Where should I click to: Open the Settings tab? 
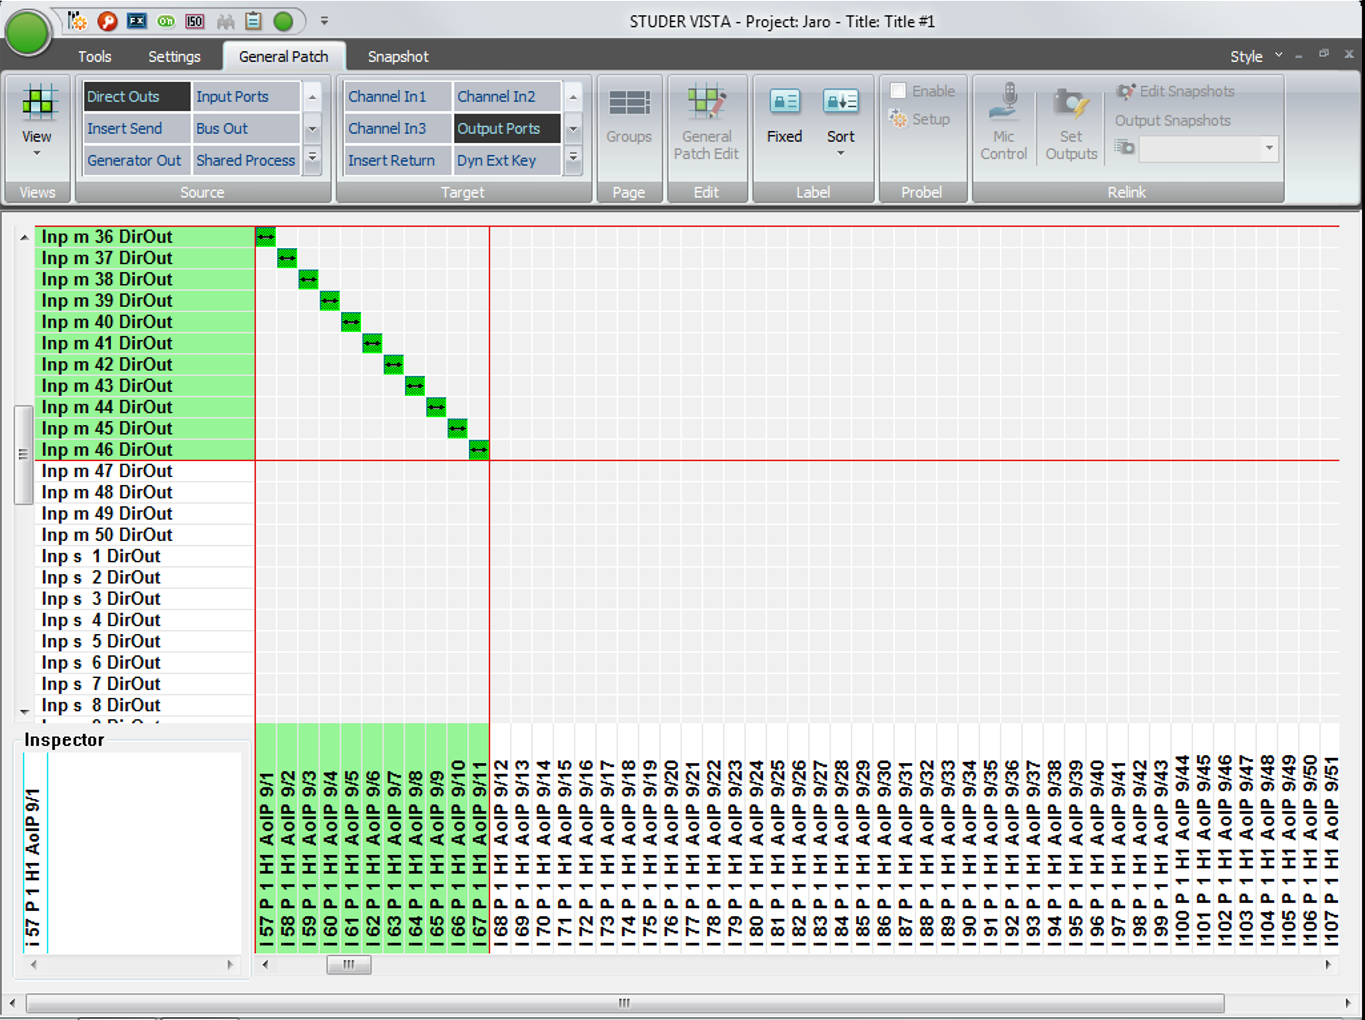coord(174,57)
